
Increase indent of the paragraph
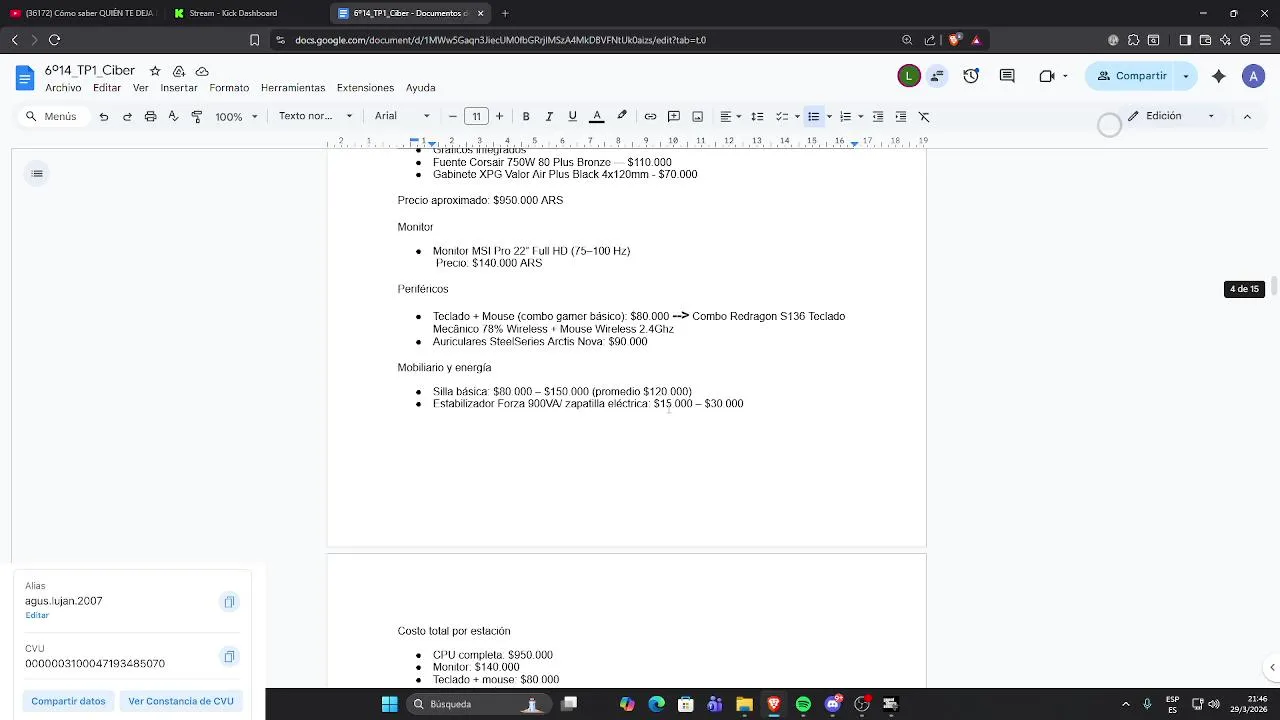[x=901, y=117]
